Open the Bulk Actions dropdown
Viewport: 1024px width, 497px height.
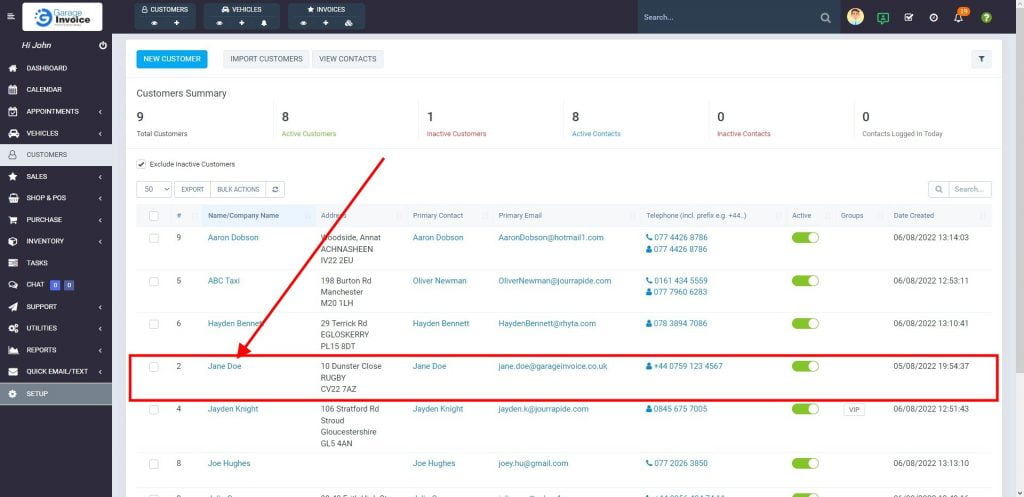(238, 189)
